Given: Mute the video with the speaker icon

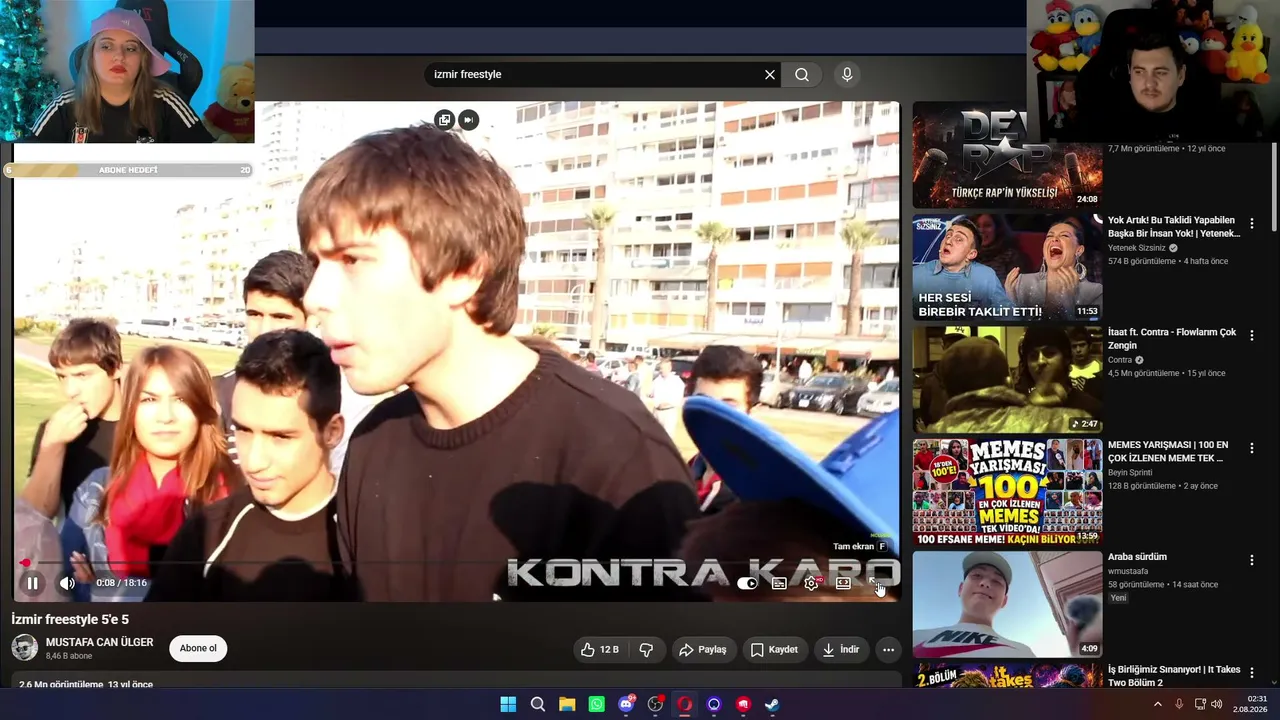Looking at the screenshot, I should pos(67,583).
